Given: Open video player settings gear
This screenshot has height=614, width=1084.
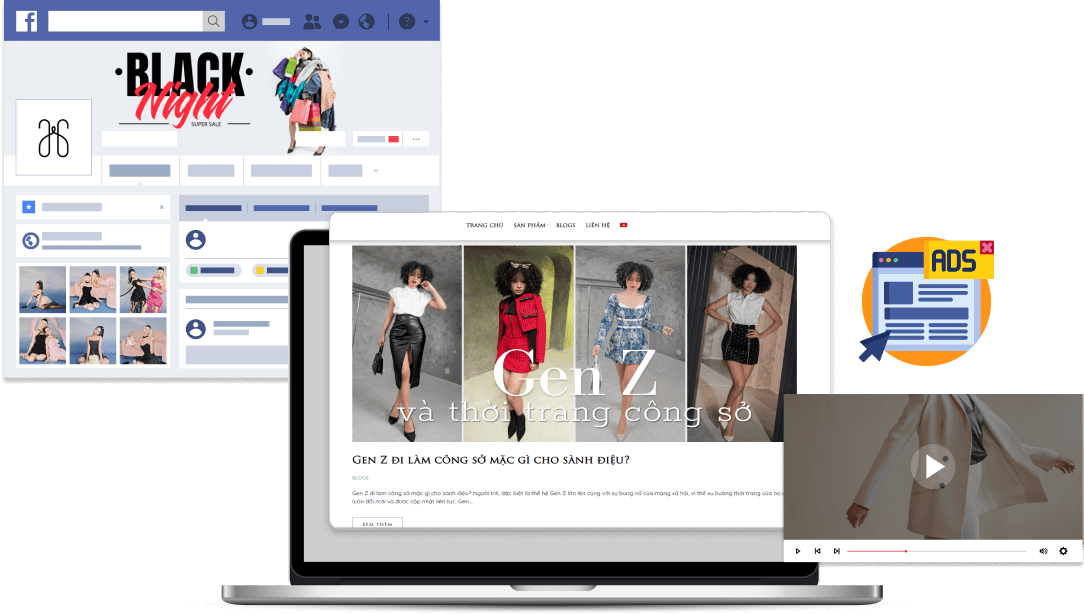Looking at the screenshot, I should pyautogui.click(x=1063, y=551).
